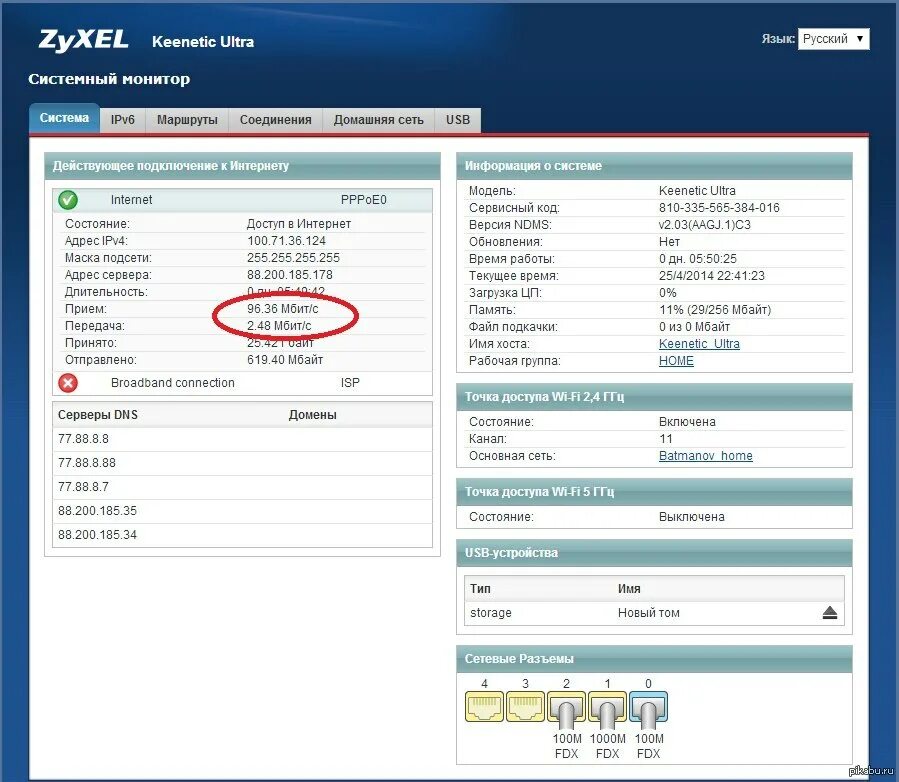Open the IPv6 tab
This screenshot has width=899, height=782.
(x=123, y=120)
